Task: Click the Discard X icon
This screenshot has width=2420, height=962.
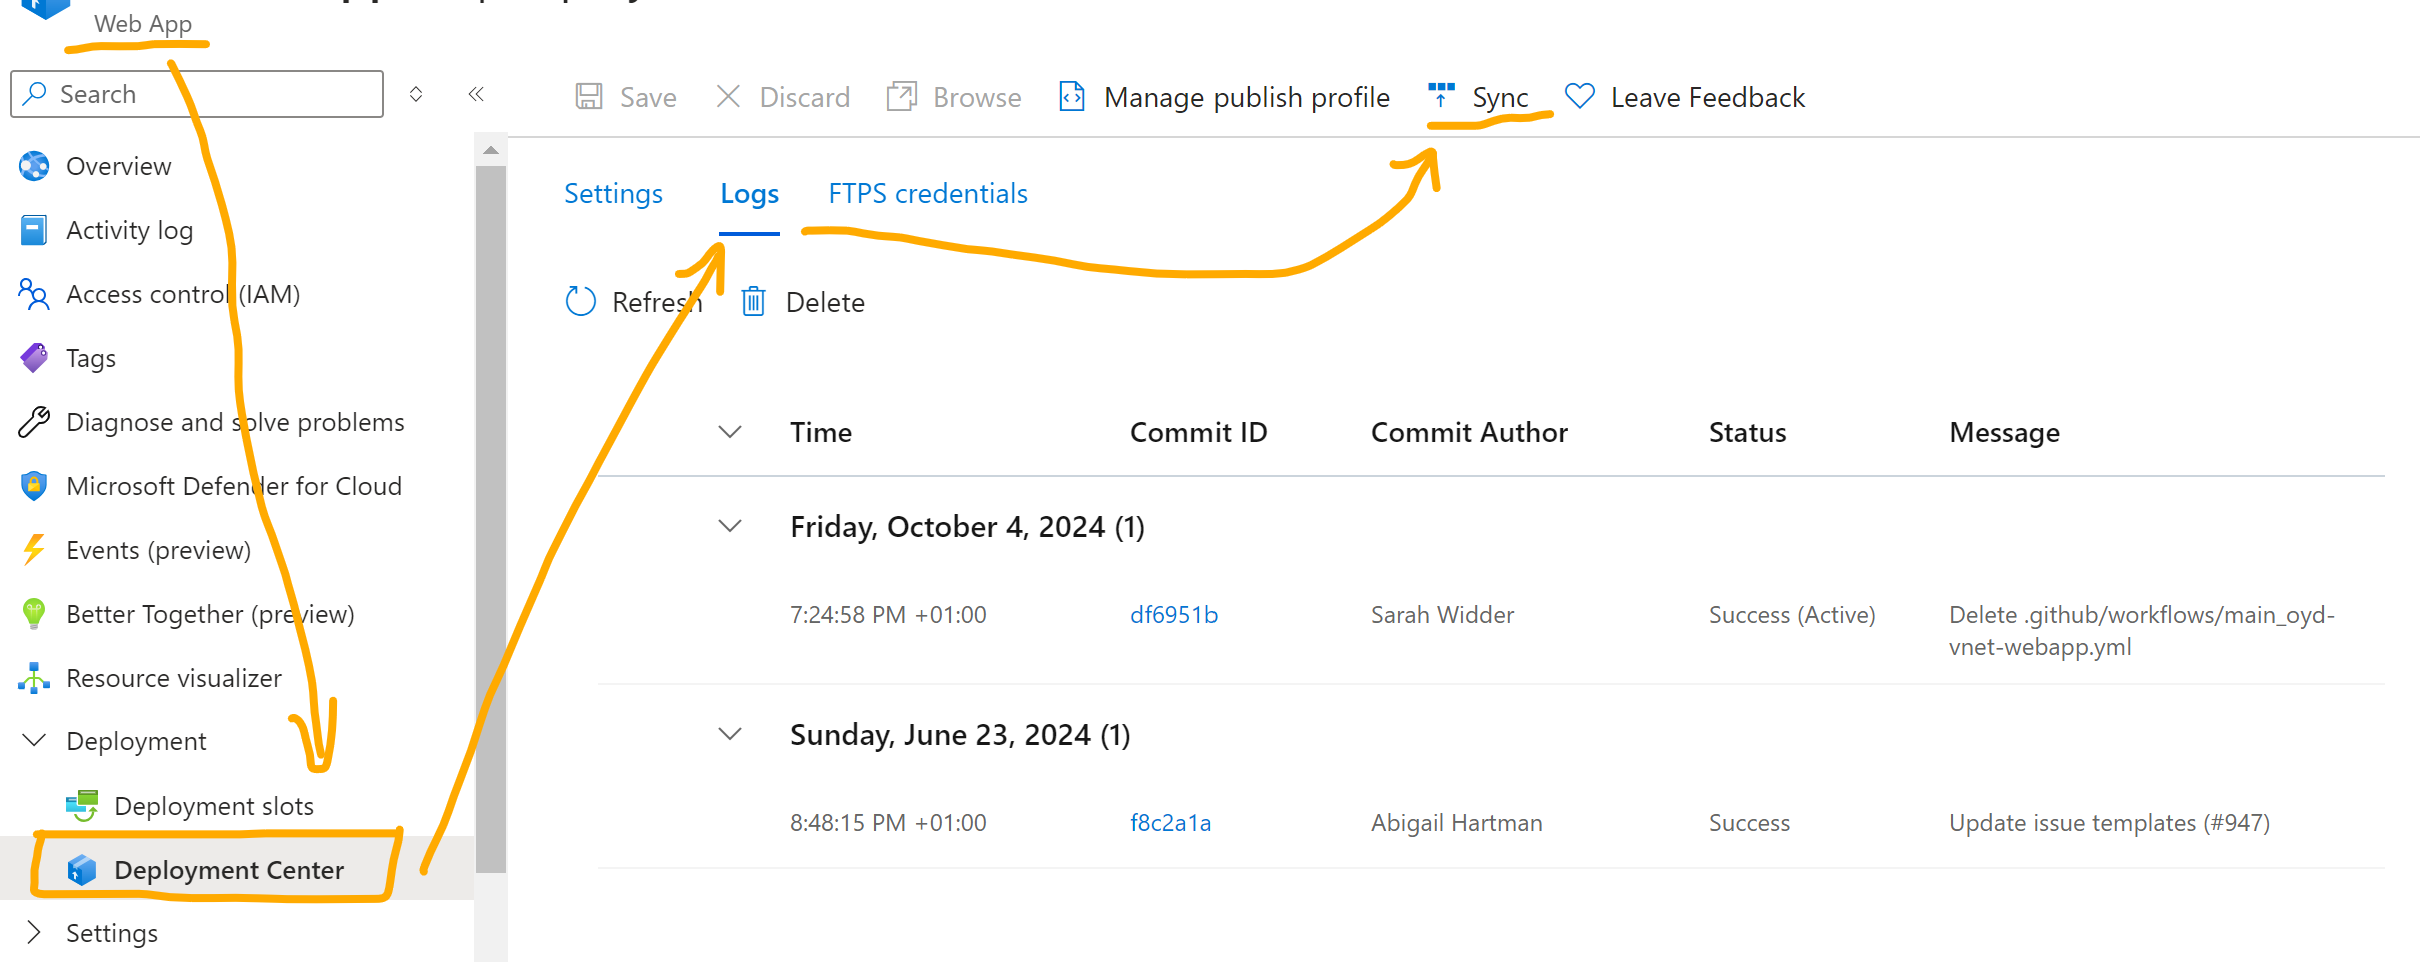Action: click(x=728, y=97)
